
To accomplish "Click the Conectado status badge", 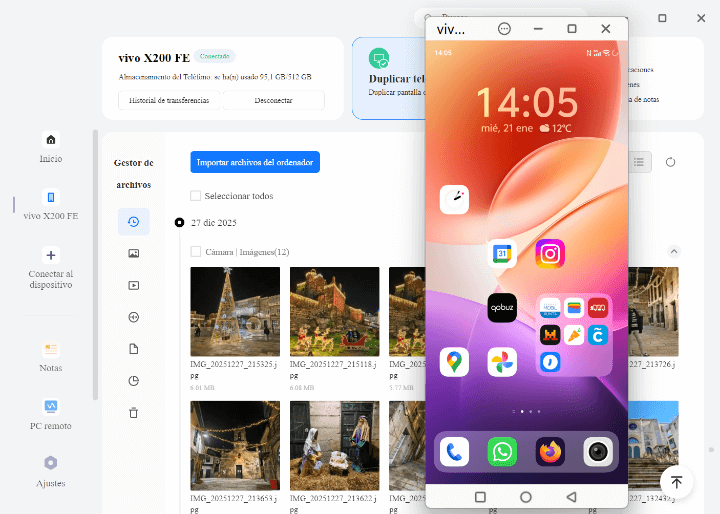I will (214, 56).
